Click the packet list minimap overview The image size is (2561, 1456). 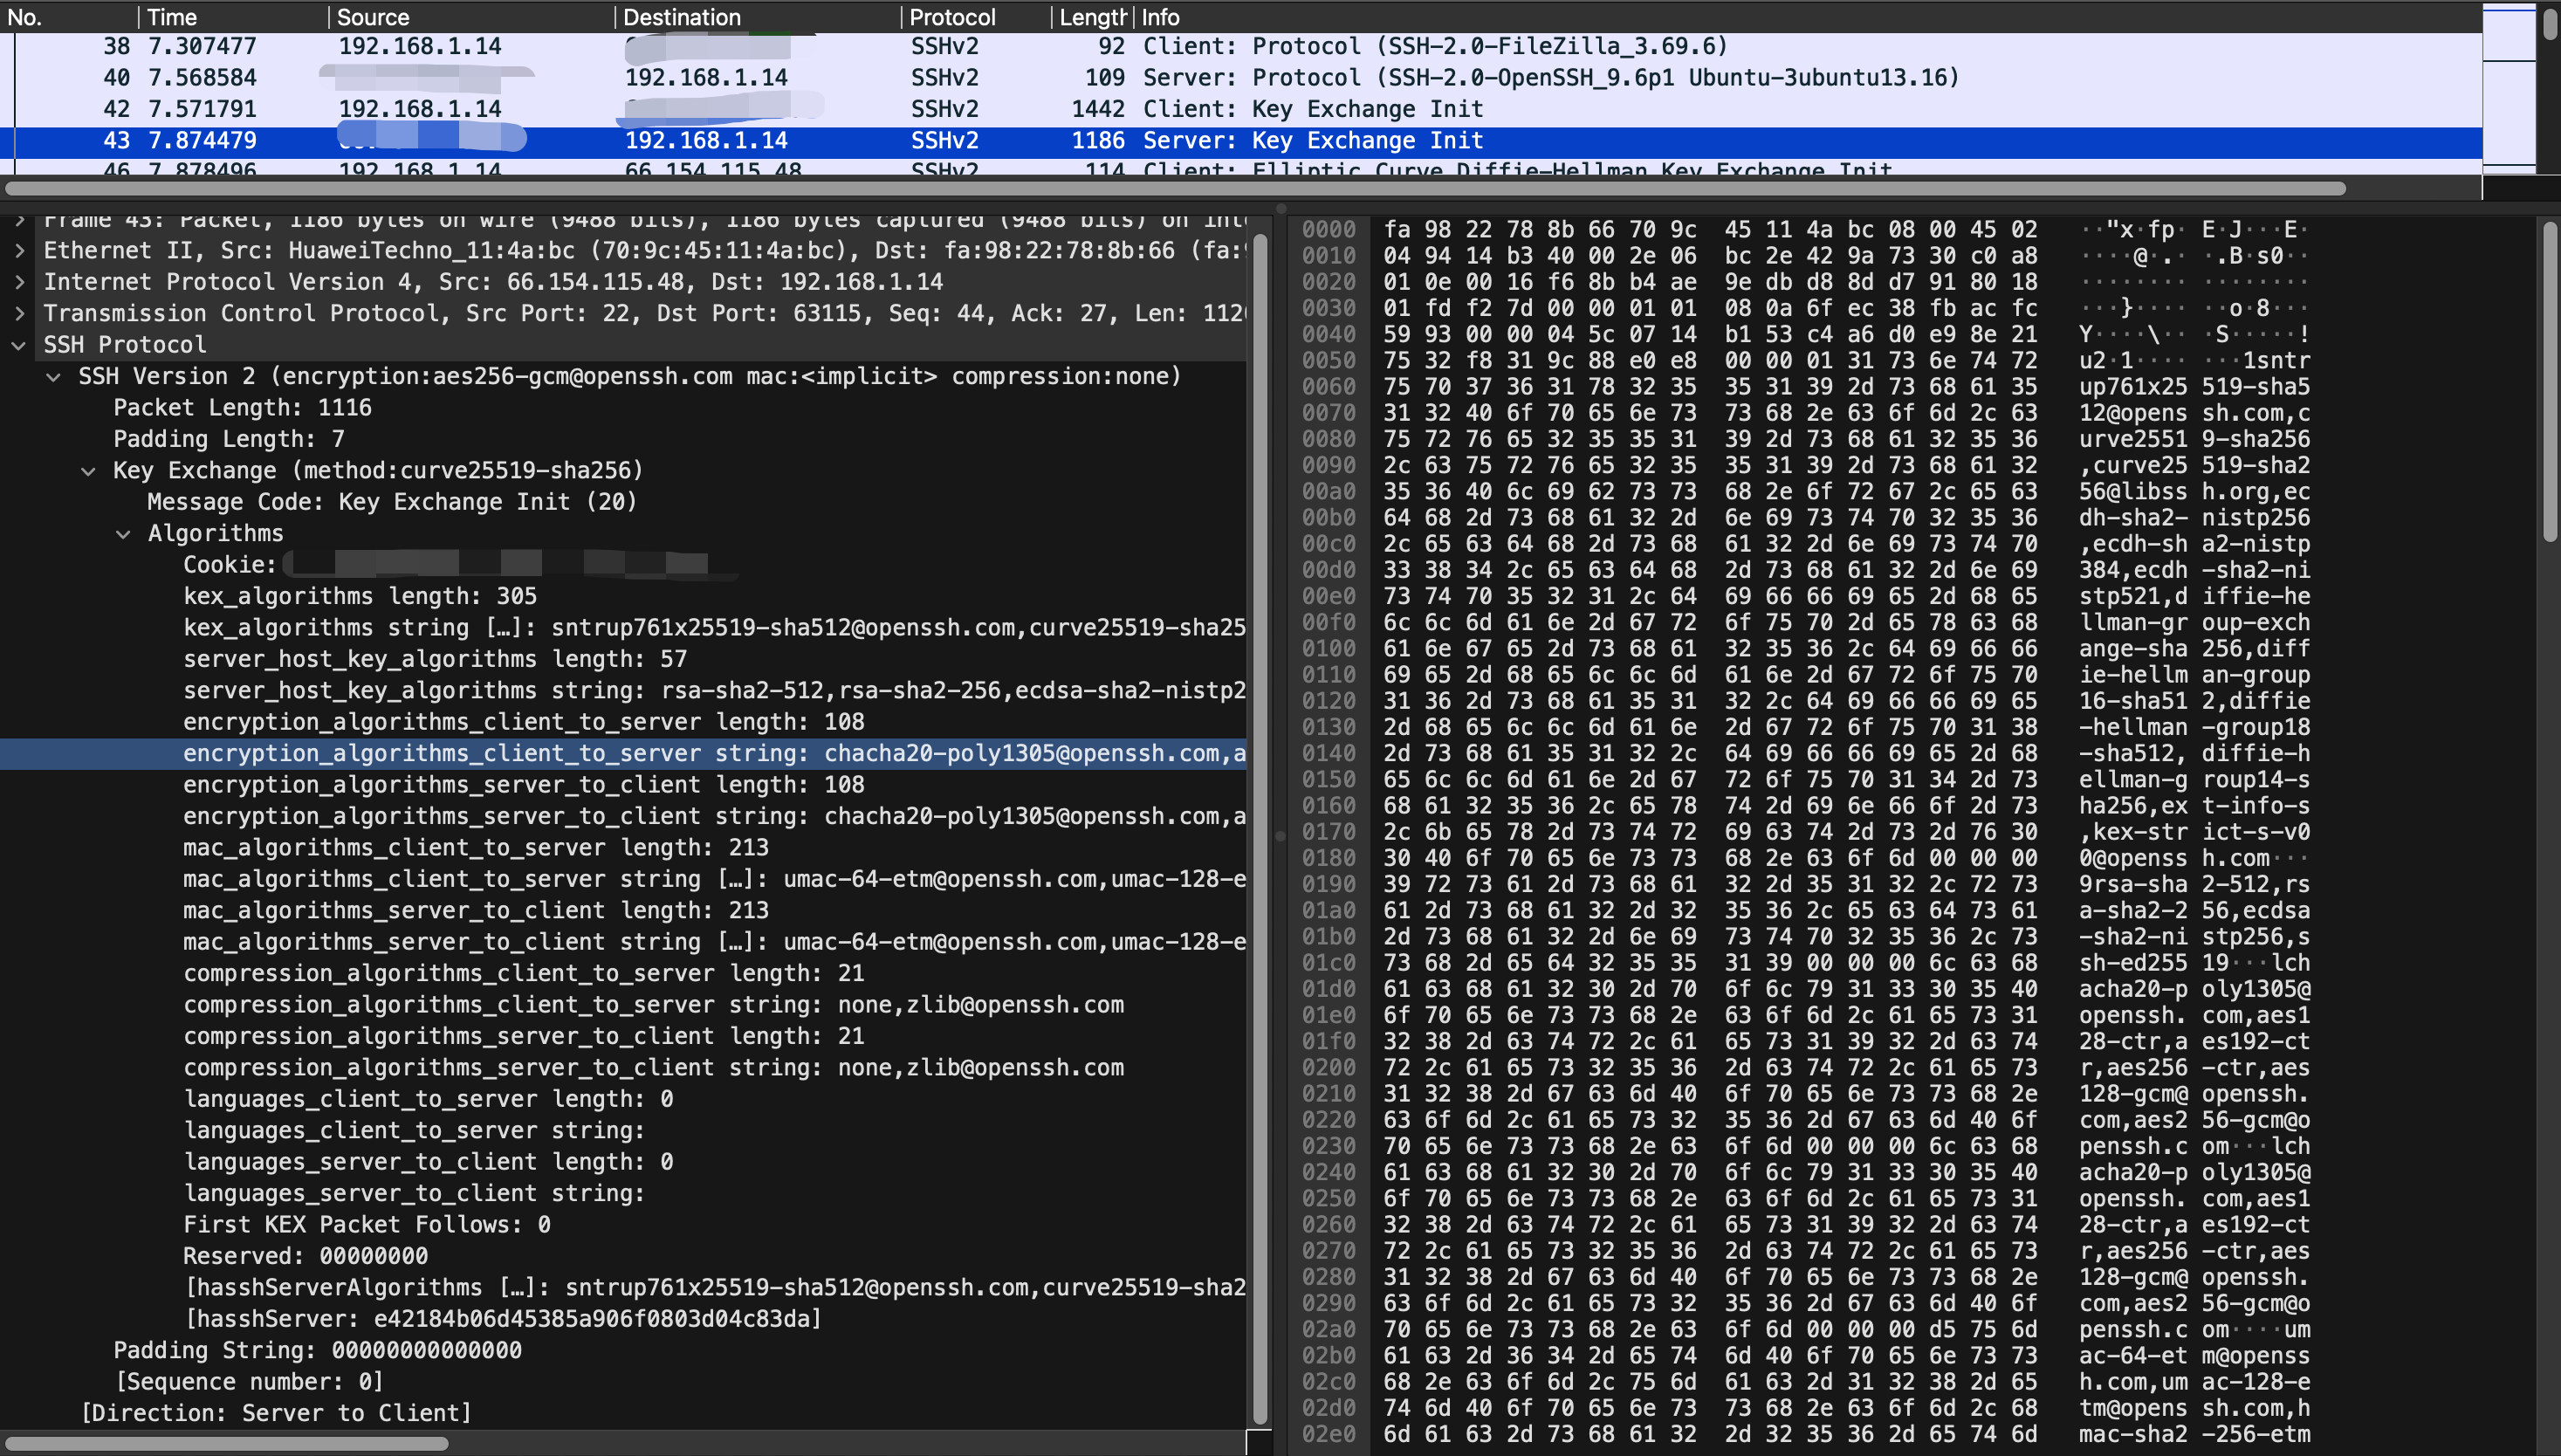coord(2509,88)
